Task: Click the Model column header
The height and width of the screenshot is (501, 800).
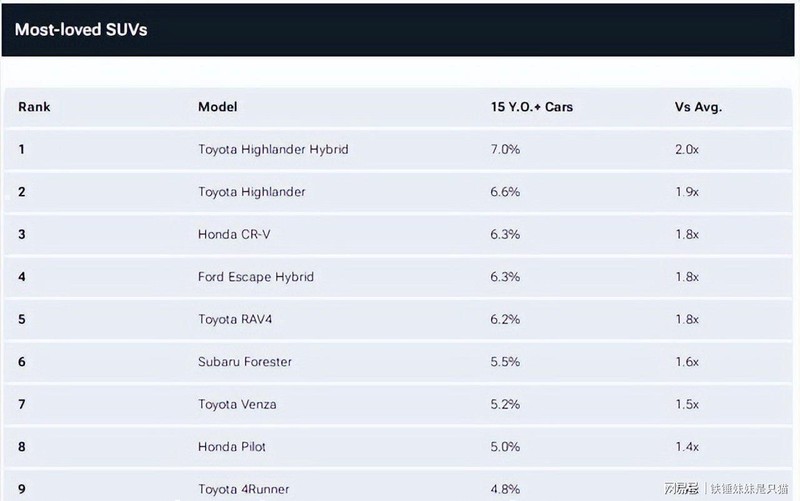Action: (x=217, y=107)
